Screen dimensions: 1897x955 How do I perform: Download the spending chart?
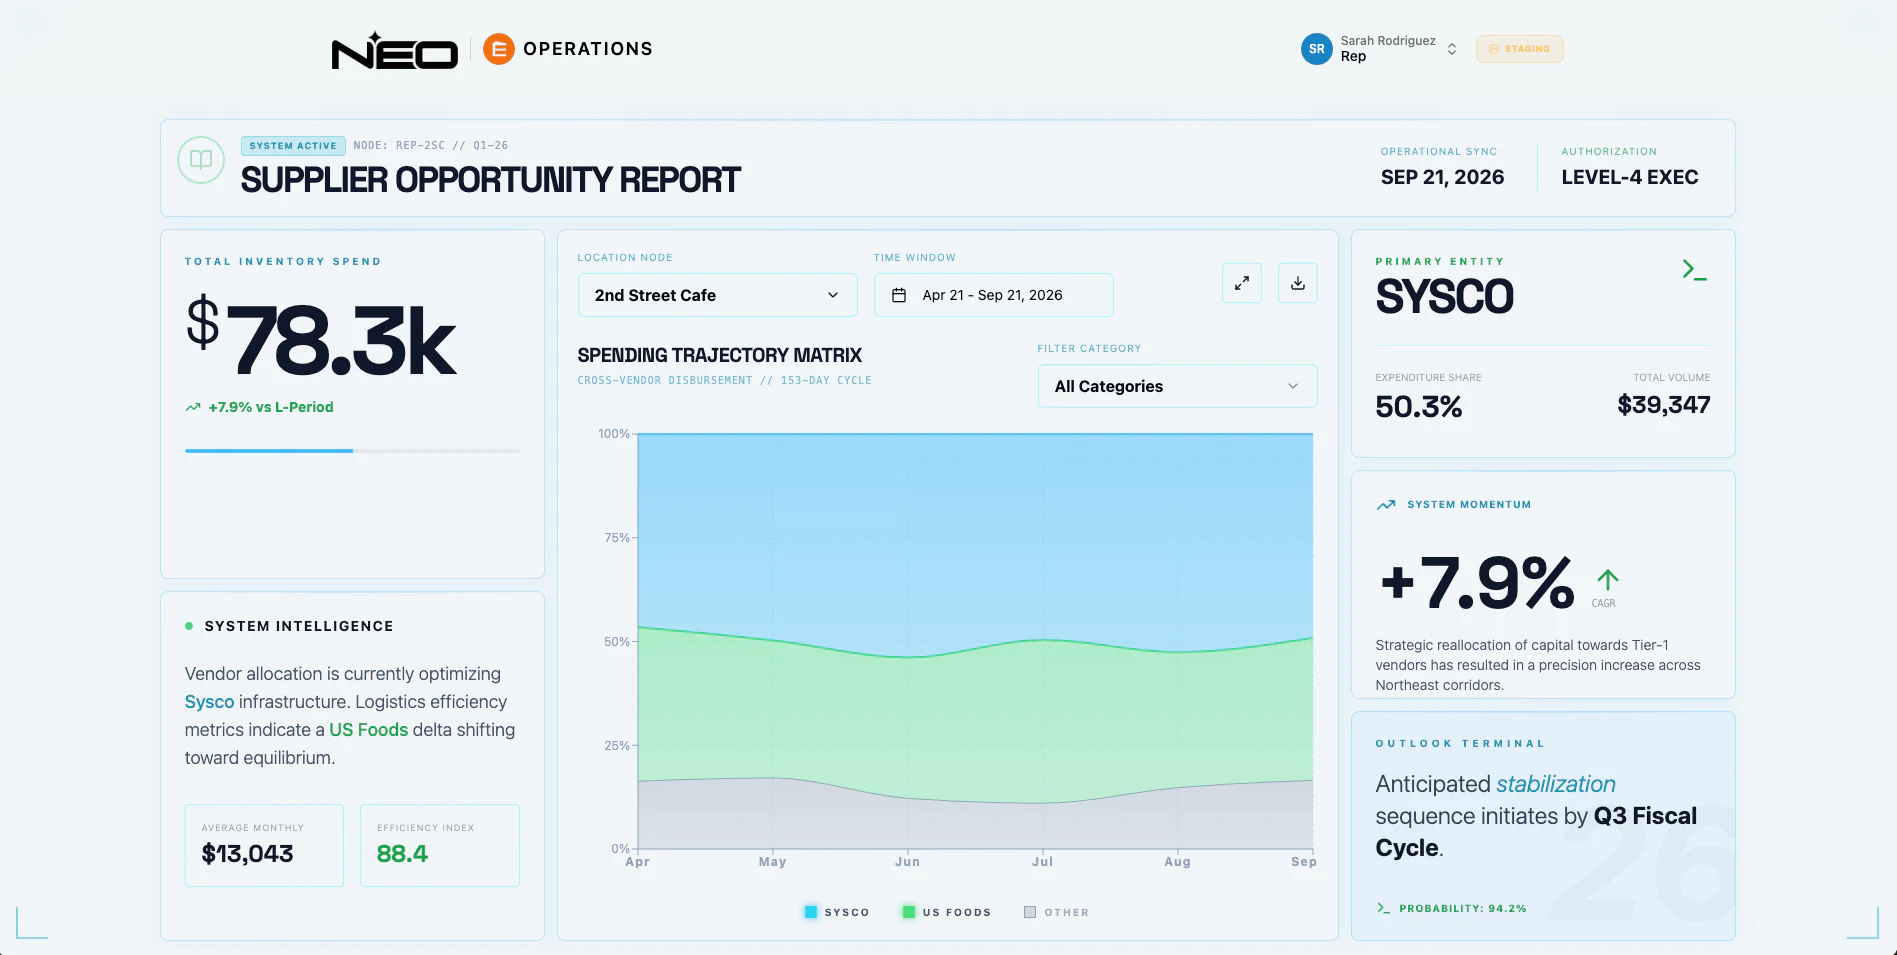(1297, 283)
